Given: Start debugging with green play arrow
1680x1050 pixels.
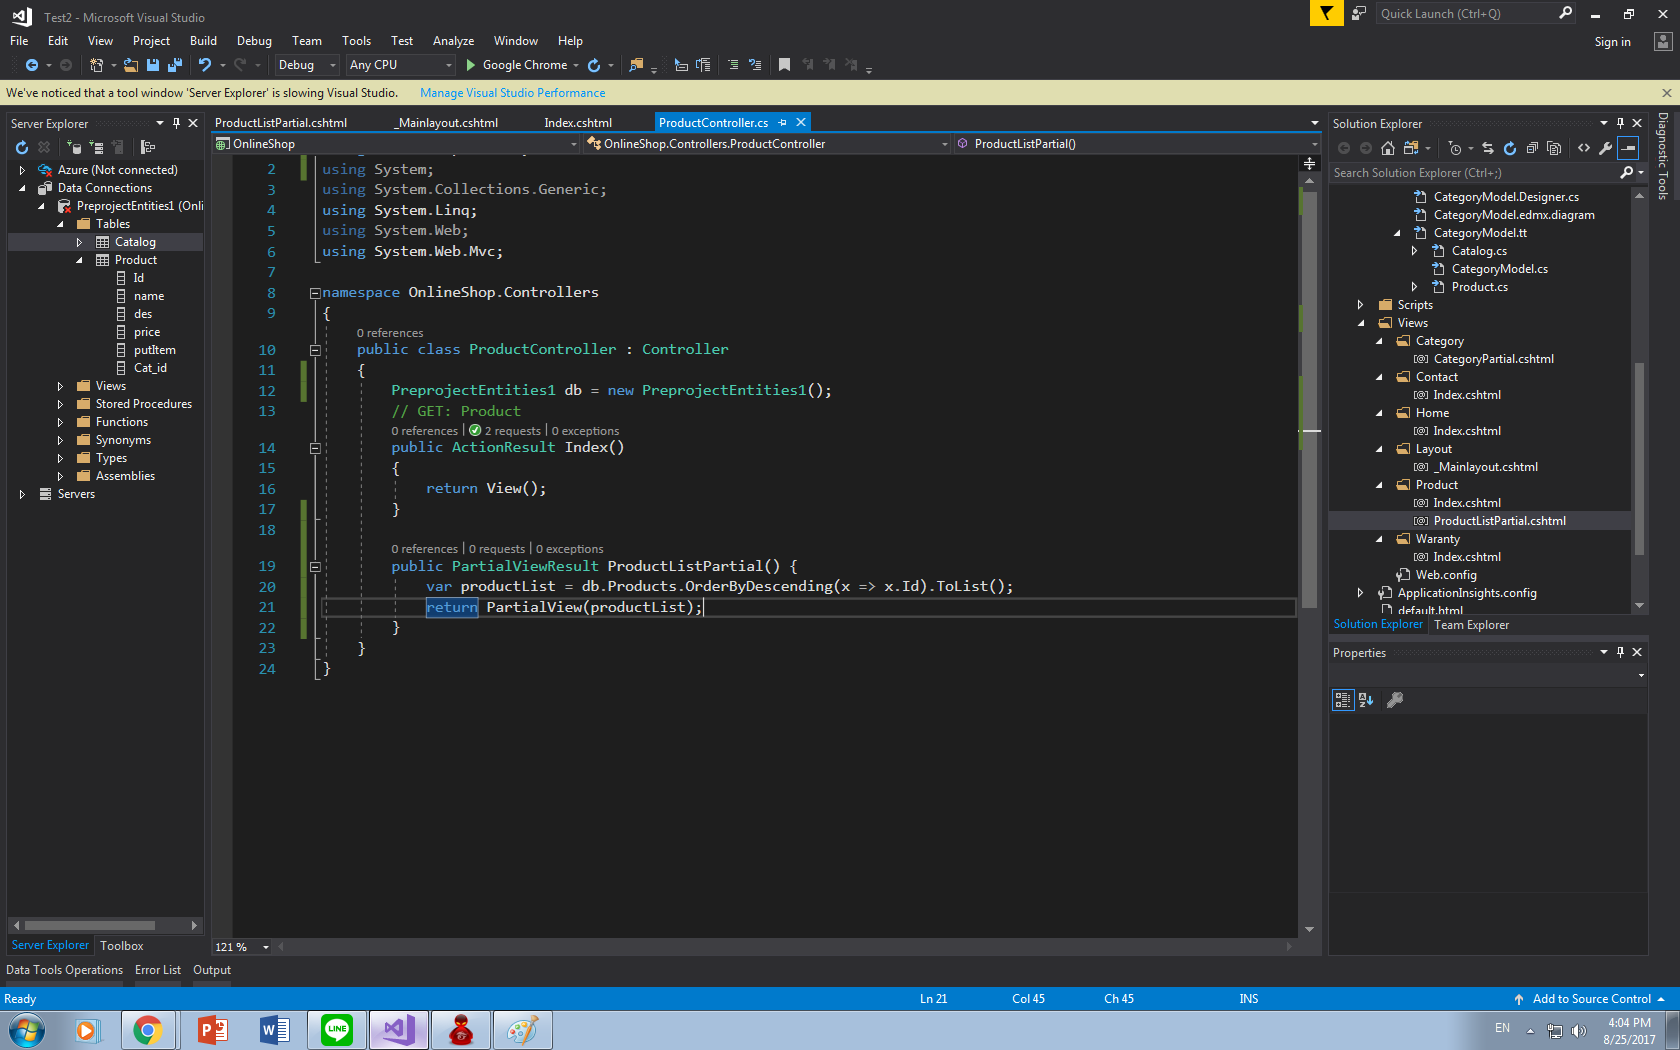Looking at the screenshot, I should (x=470, y=65).
